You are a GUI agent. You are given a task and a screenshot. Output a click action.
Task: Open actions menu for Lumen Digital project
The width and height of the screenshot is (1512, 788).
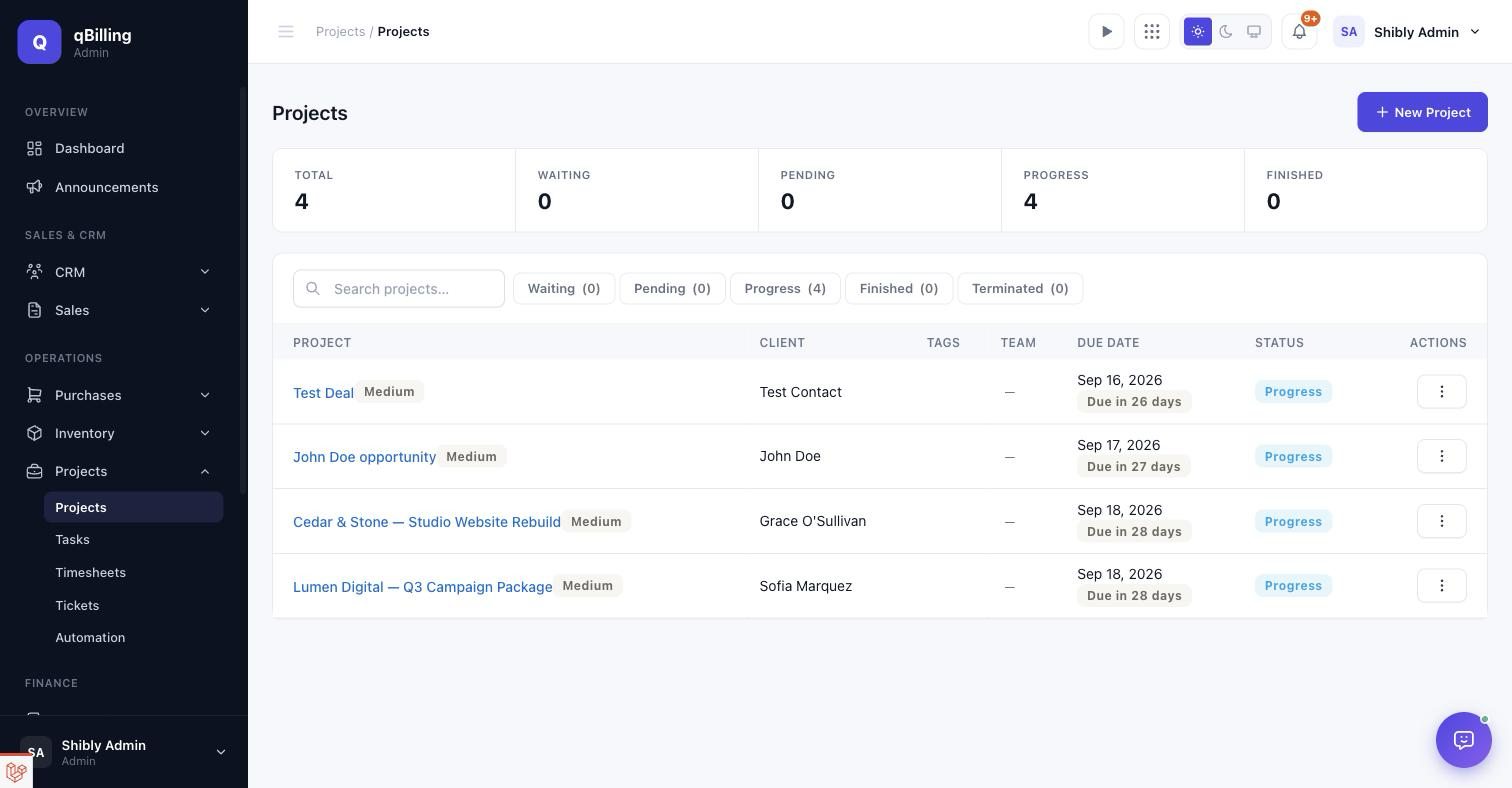coord(1441,586)
